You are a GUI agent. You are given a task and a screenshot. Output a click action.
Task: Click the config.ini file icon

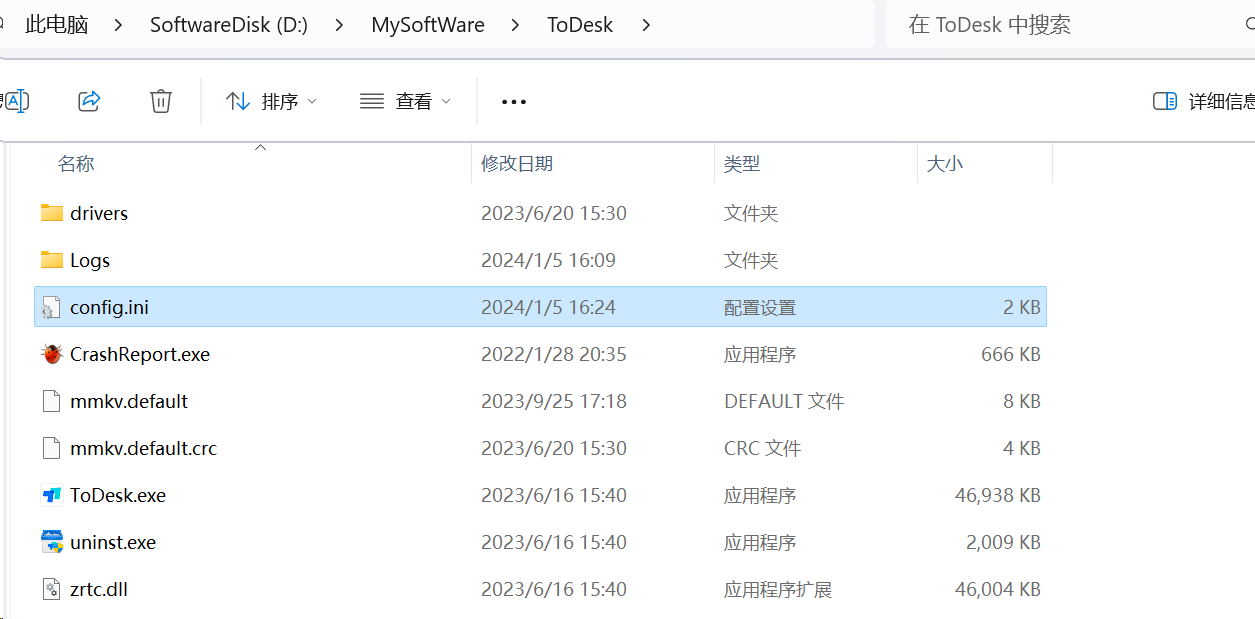[x=52, y=307]
